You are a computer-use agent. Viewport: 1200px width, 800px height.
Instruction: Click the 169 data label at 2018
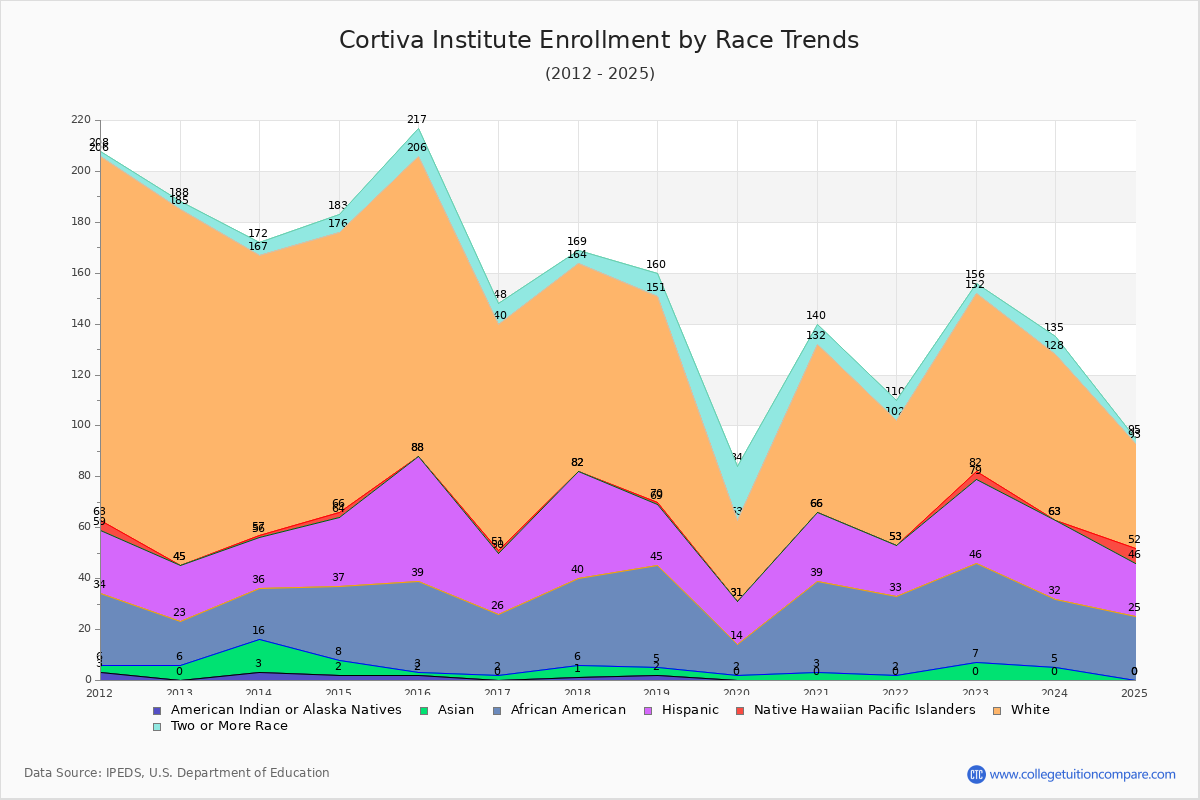[577, 242]
